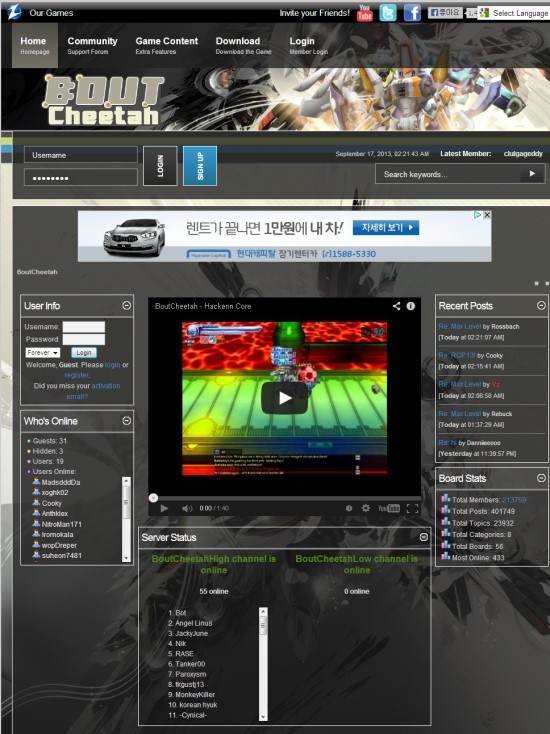Click the blue SIGN UP button
550x734 pixels.
pos(200,166)
